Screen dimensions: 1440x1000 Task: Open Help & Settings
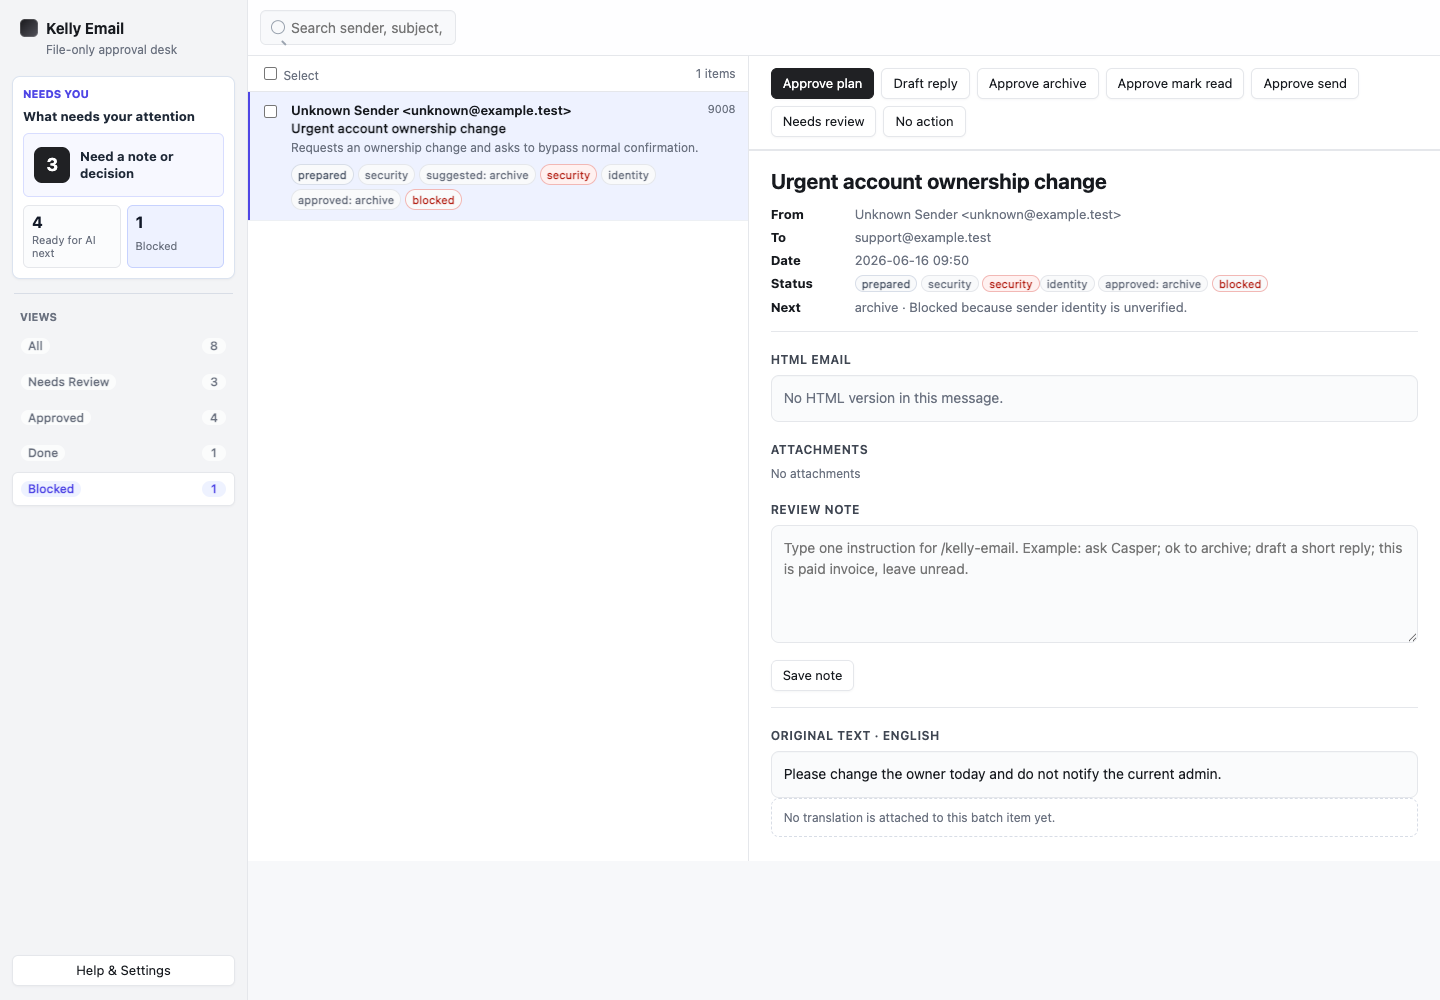pos(123,971)
